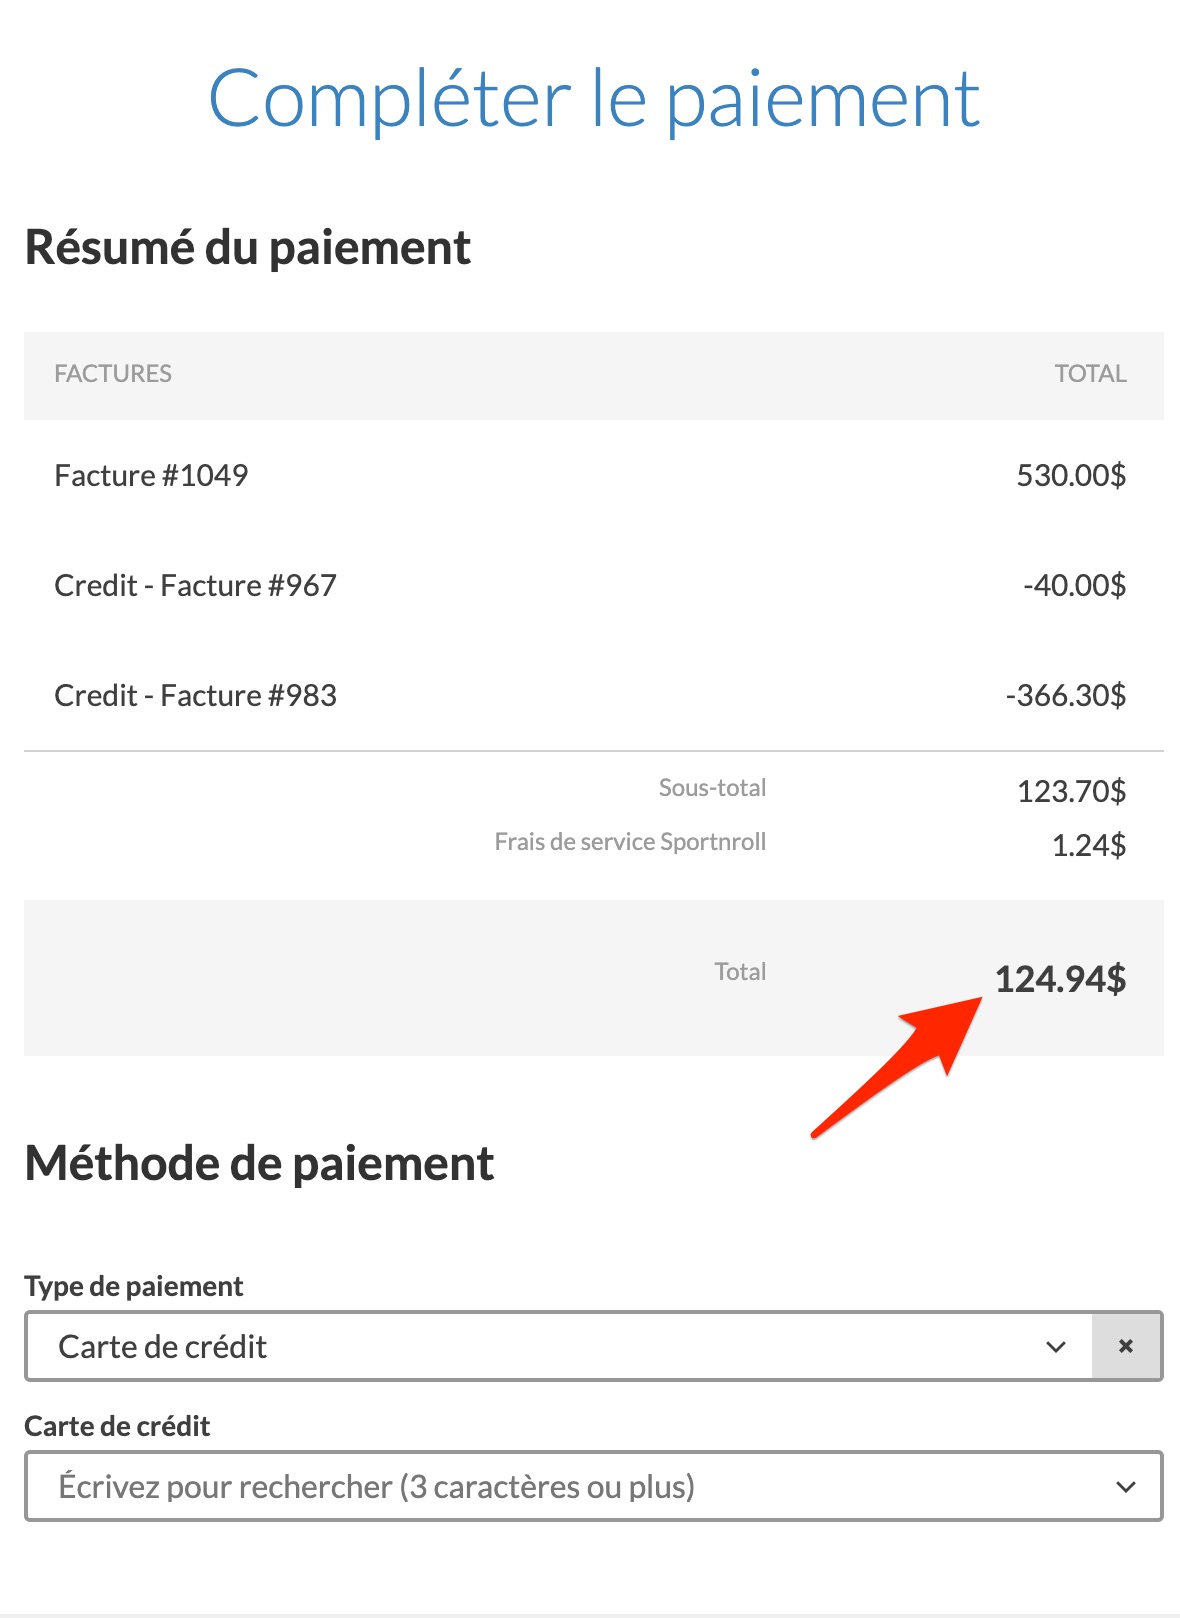Click the -366.30$ credit amount

coord(1066,695)
